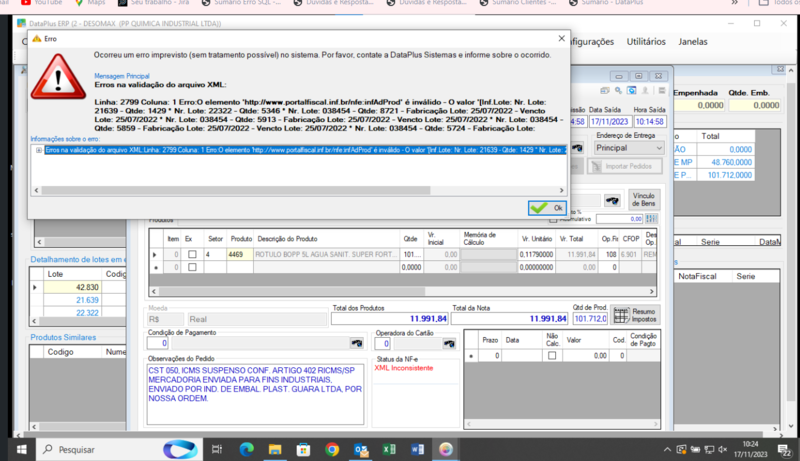This screenshot has width=800, height=461.
Task: Open Microsoft Store from taskbar
Action: pos(304,449)
